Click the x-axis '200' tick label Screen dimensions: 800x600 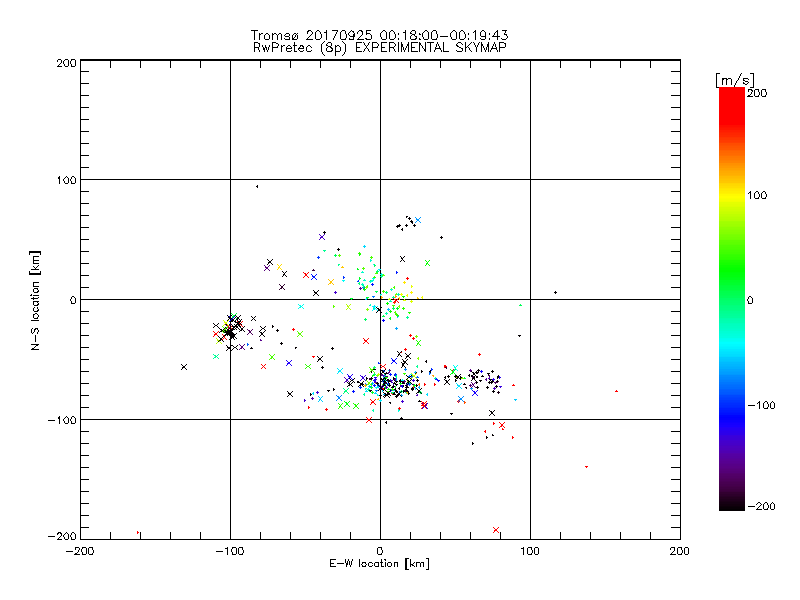[x=680, y=551]
